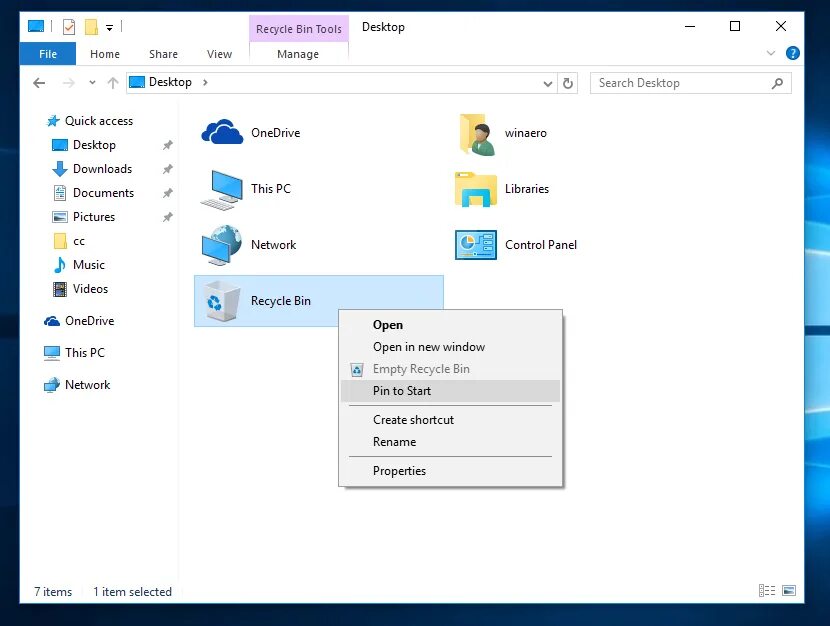Click the winaero label text
This screenshot has width=830, height=626.
[x=526, y=133]
